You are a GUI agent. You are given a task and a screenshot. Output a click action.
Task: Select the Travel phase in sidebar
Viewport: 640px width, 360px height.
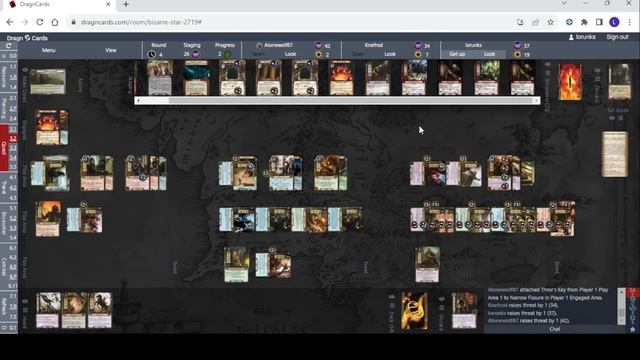click(4, 187)
